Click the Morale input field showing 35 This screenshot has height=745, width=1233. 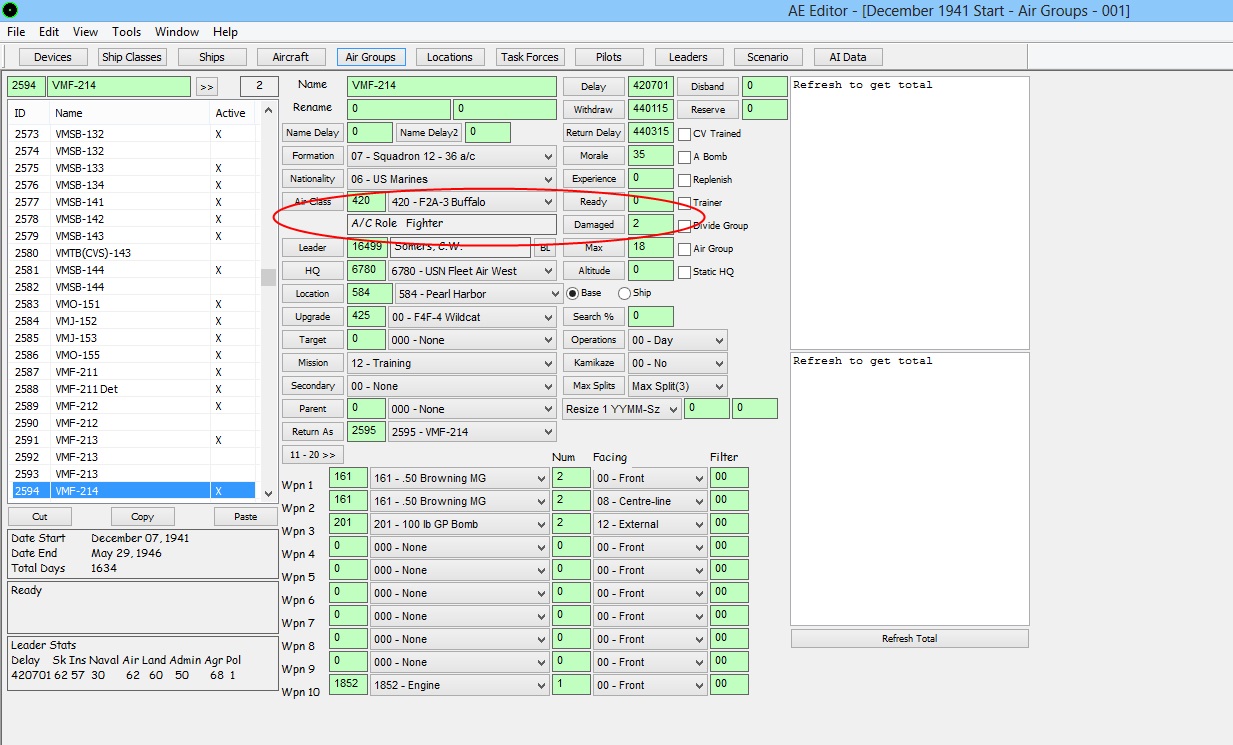tap(651, 156)
